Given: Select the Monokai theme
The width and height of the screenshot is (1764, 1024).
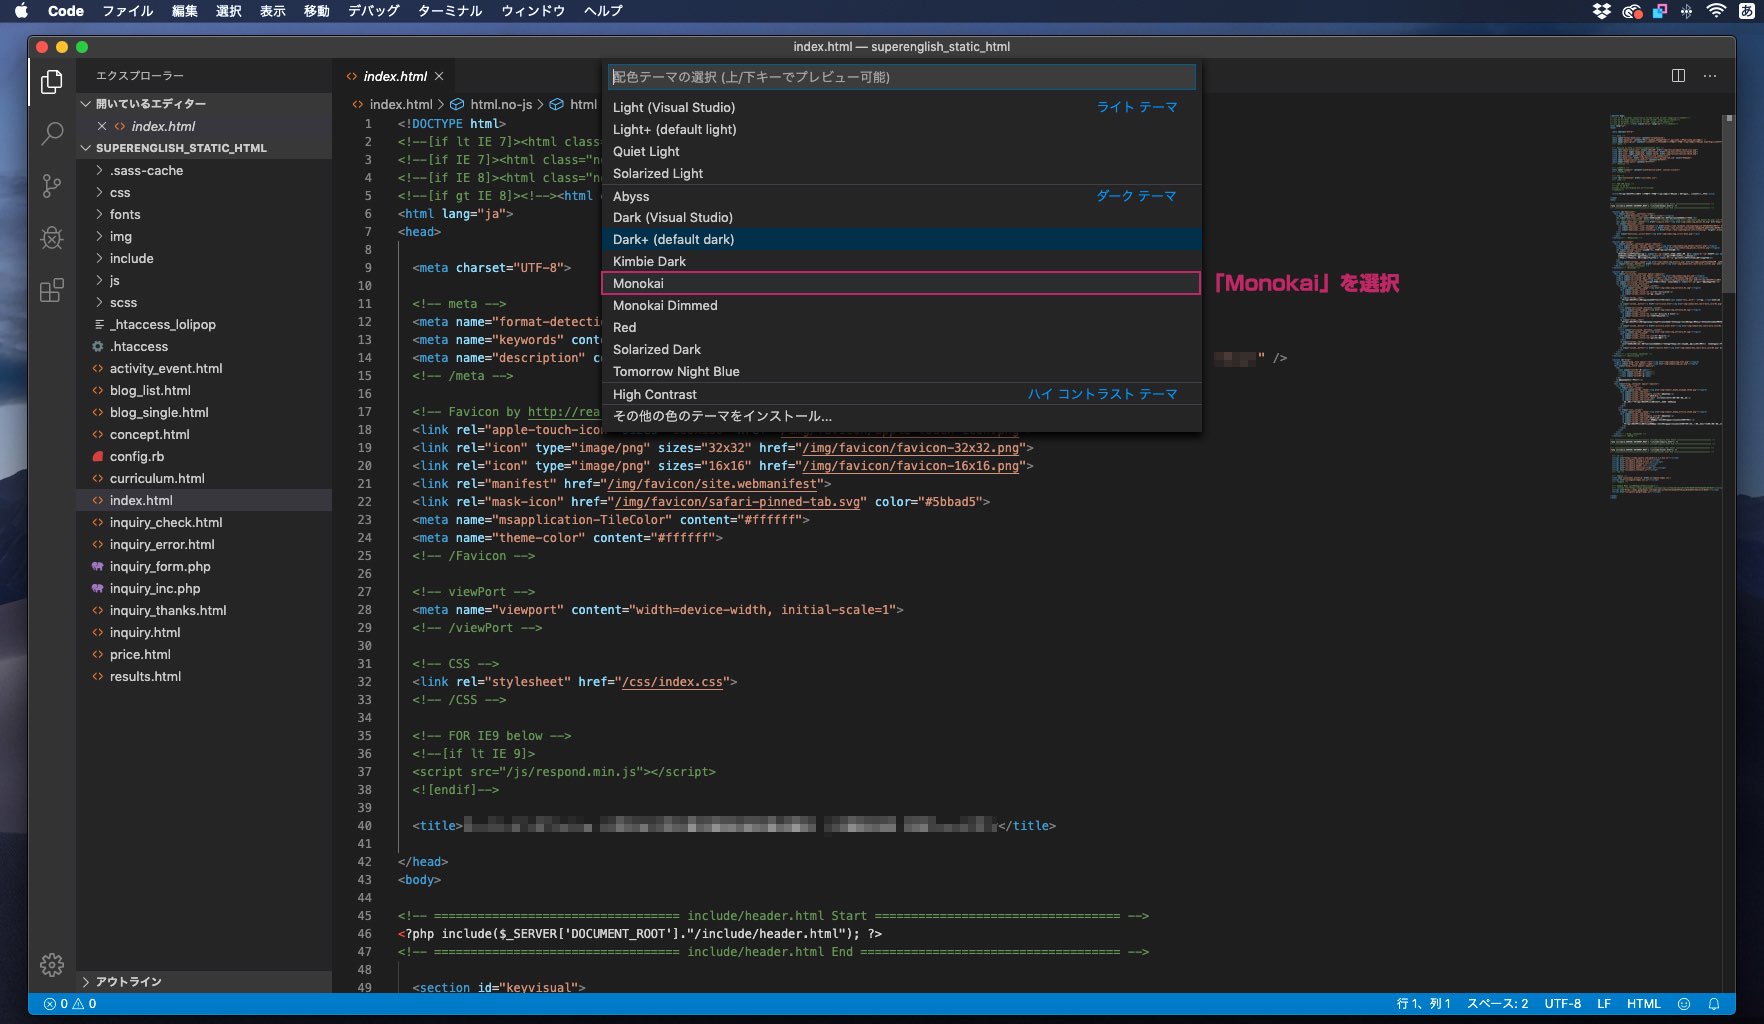Looking at the screenshot, I should (x=638, y=283).
